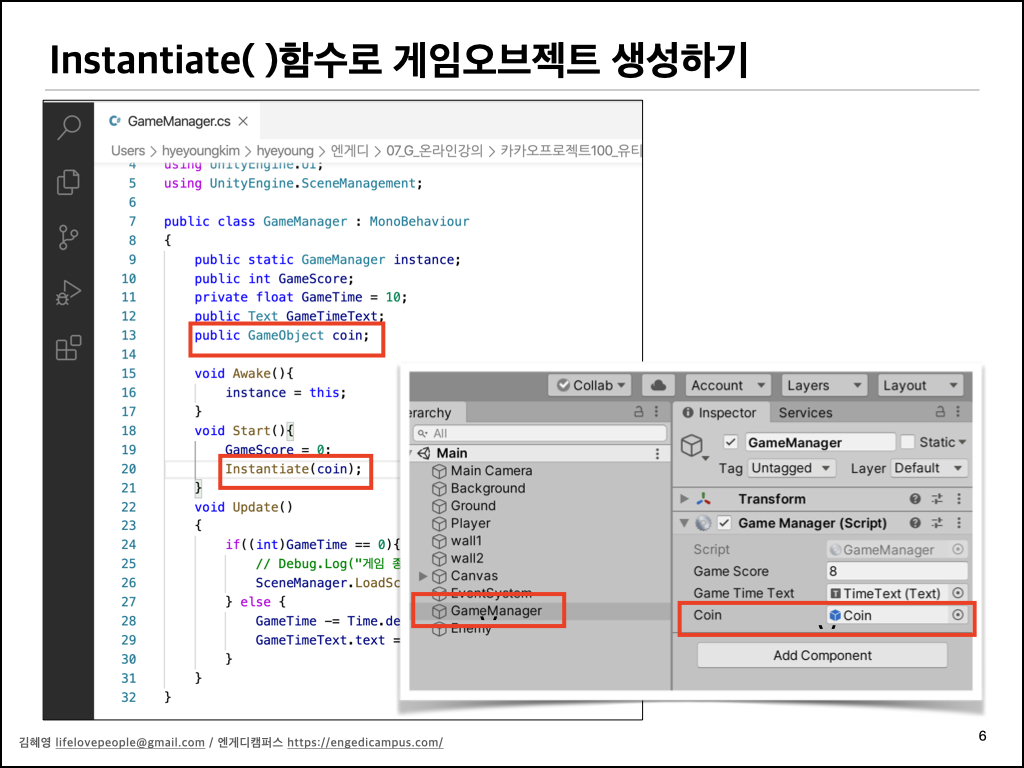Expand the Transform component
This screenshot has height=768, width=1024.
point(684,499)
